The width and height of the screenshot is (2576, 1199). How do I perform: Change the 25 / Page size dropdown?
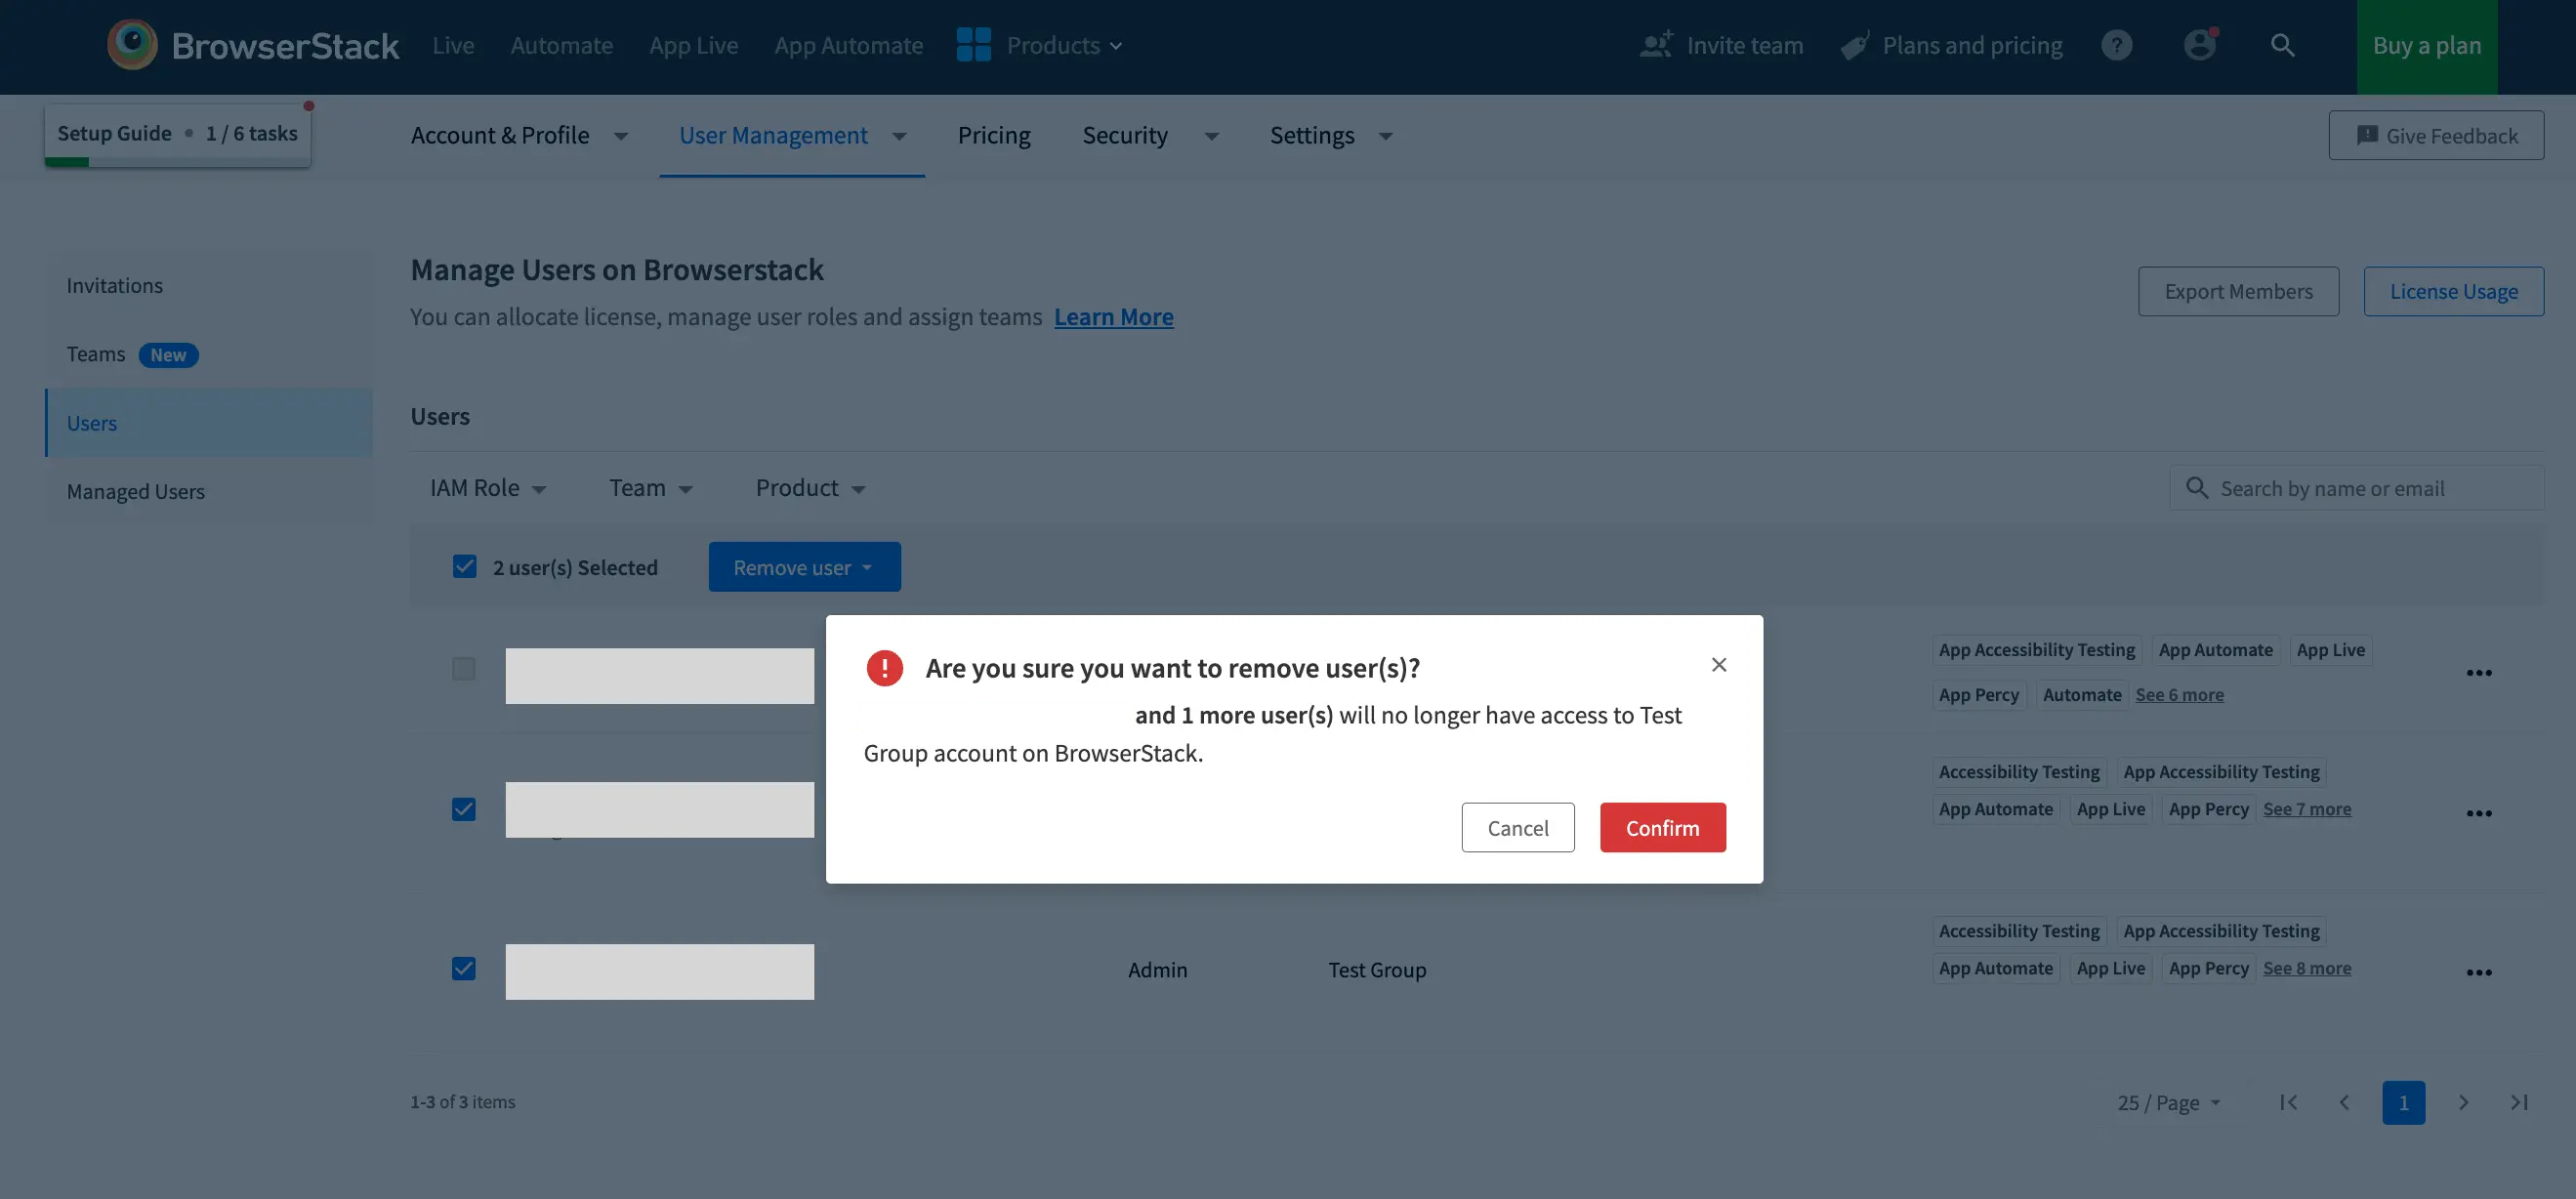click(2168, 1102)
